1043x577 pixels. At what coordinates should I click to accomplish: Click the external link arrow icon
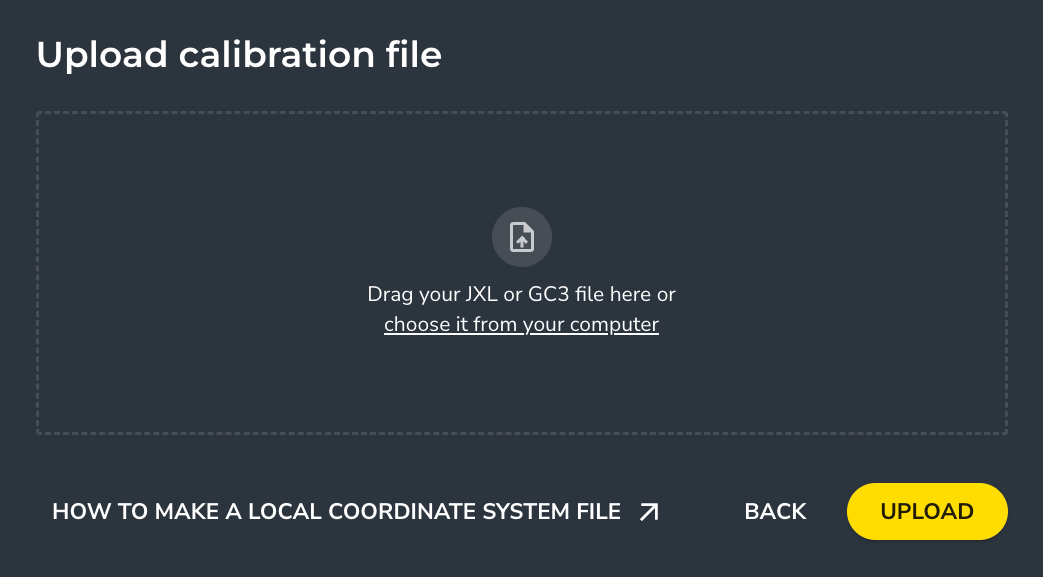pyautogui.click(x=649, y=512)
